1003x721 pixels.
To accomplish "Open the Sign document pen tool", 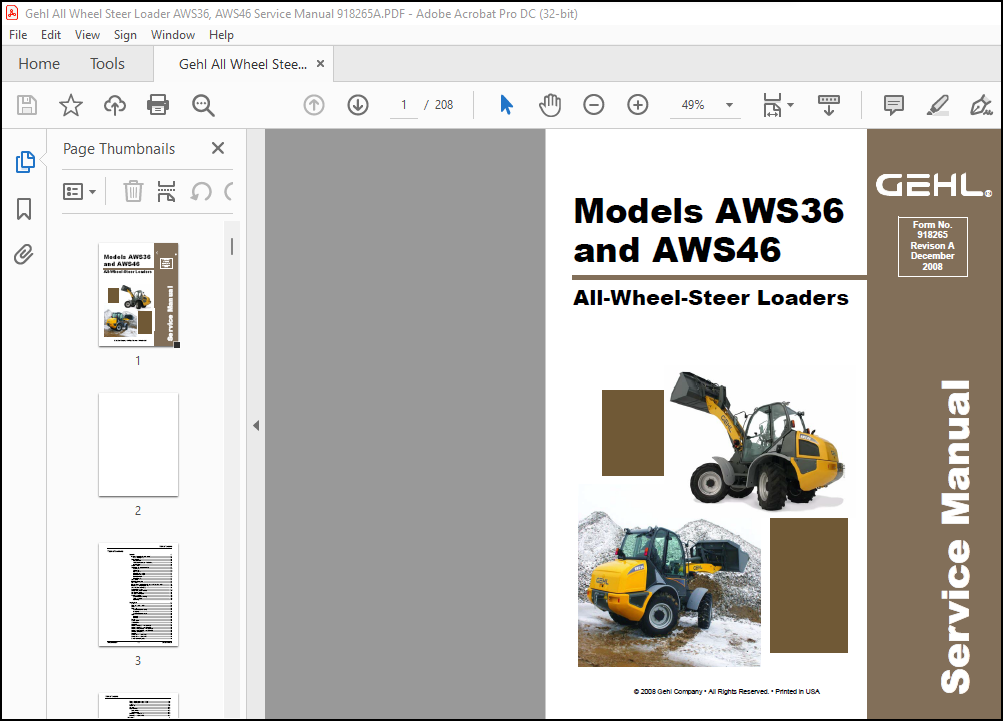I will coord(981,105).
